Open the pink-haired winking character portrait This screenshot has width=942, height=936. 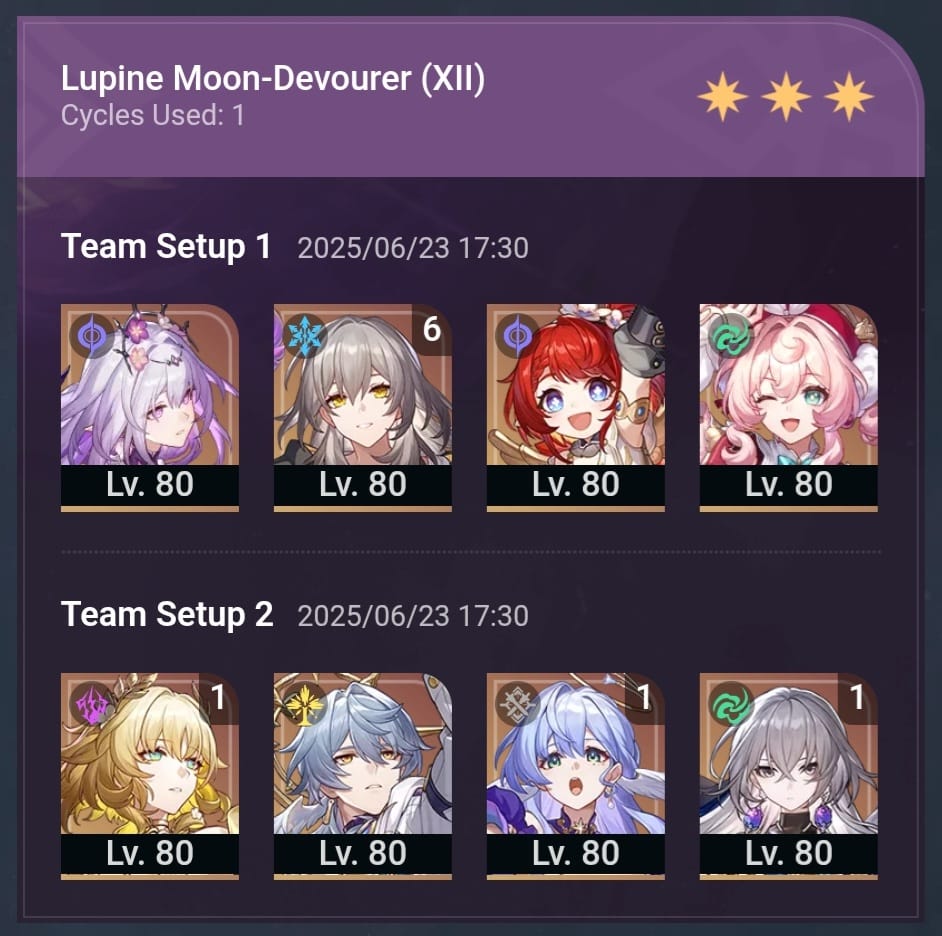(788, 407)
